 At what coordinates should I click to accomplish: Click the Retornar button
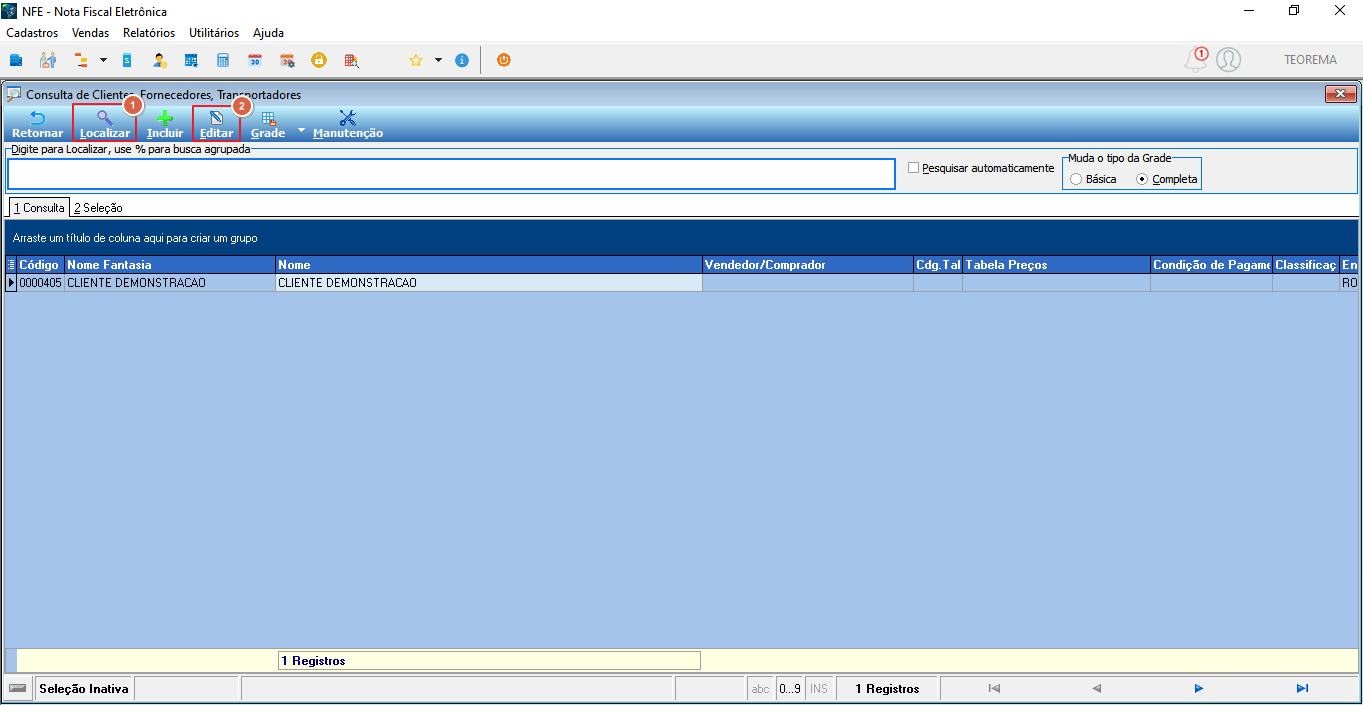[38, 124]
